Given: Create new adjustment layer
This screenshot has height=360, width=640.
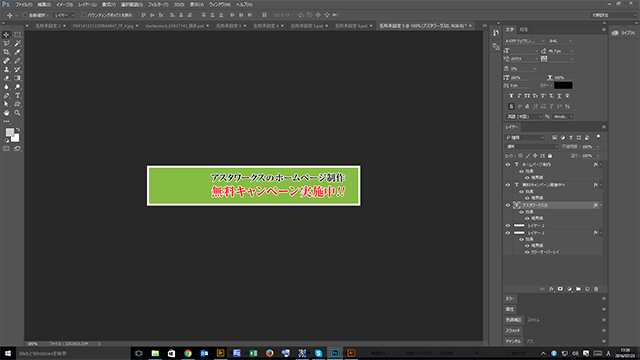Looking at the screenshot, I should [569, 289].
